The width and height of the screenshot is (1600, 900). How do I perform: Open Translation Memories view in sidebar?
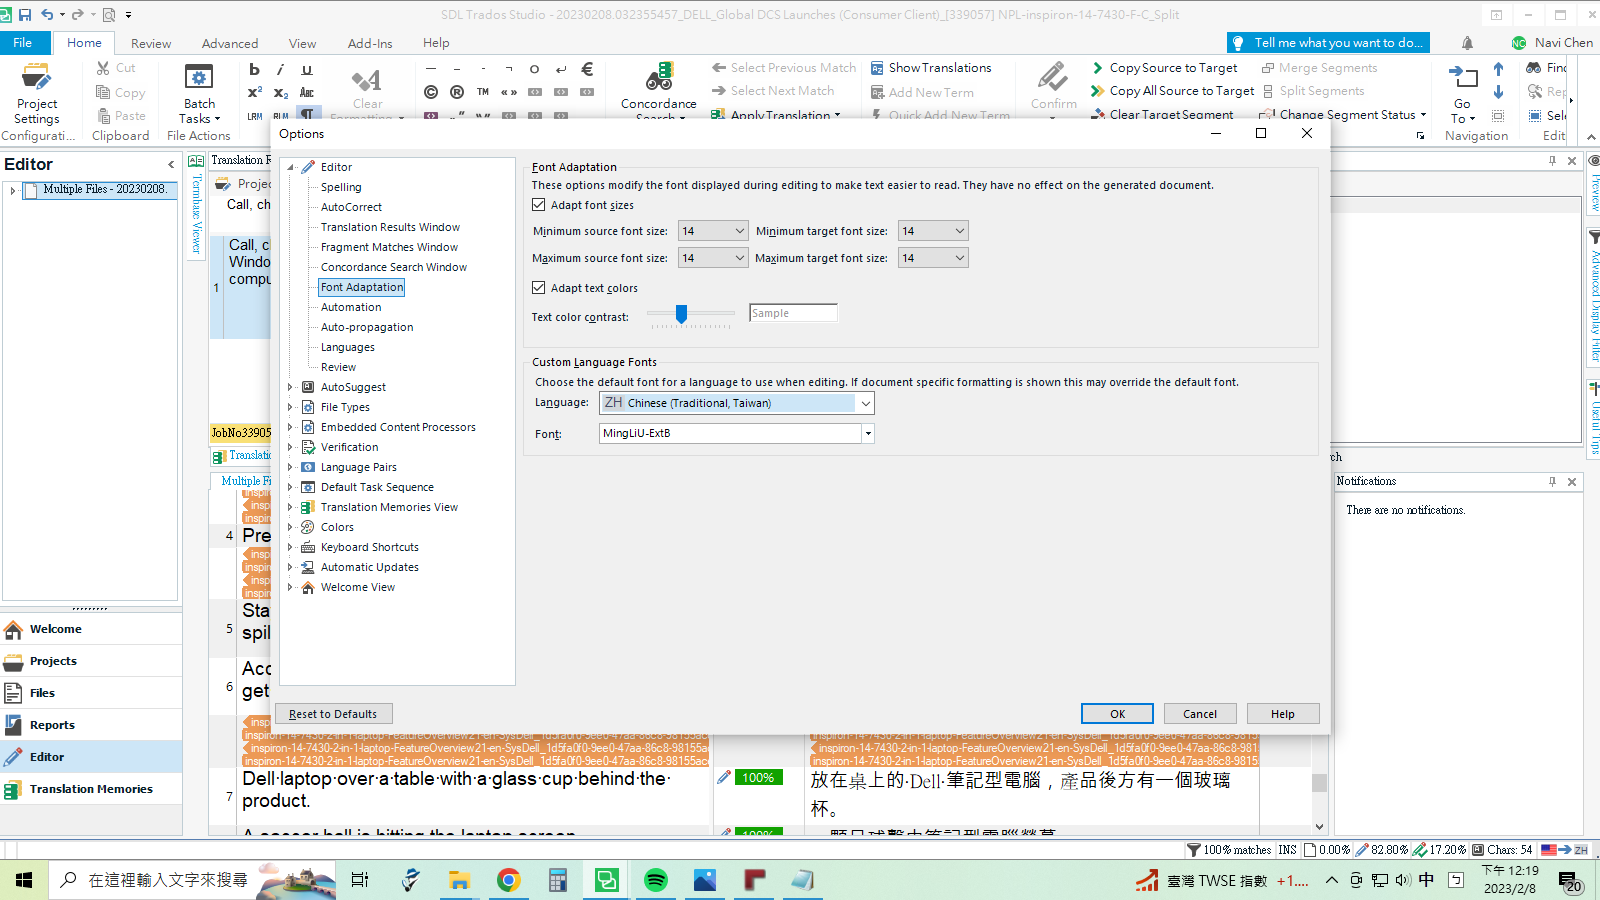point(91,789)
